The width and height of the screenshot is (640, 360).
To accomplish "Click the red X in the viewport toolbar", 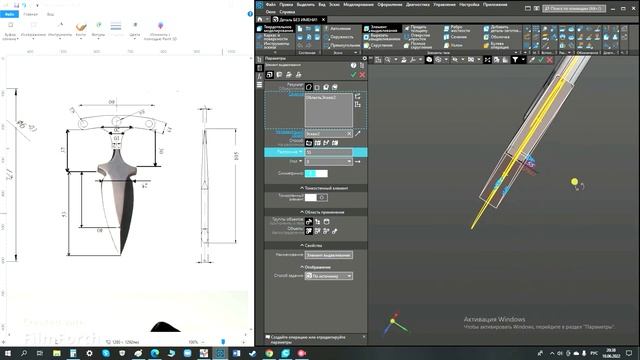I will point(550,60).
